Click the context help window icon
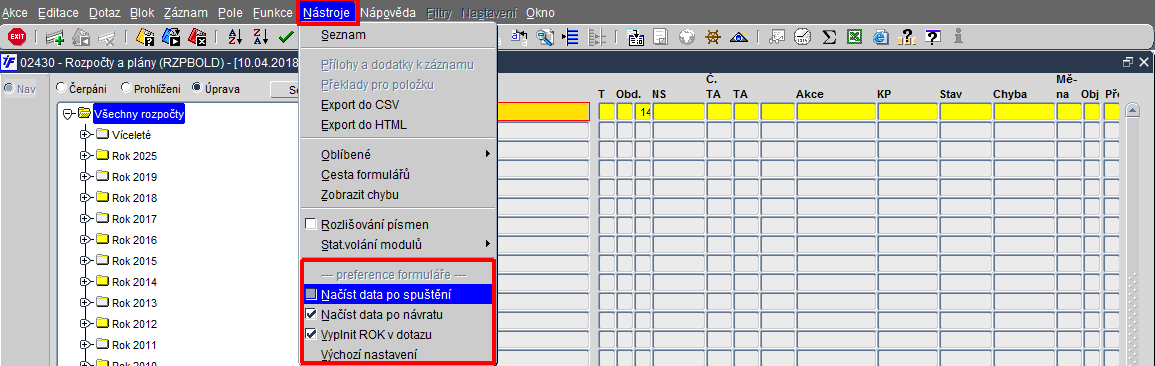 tap(933, 37)
